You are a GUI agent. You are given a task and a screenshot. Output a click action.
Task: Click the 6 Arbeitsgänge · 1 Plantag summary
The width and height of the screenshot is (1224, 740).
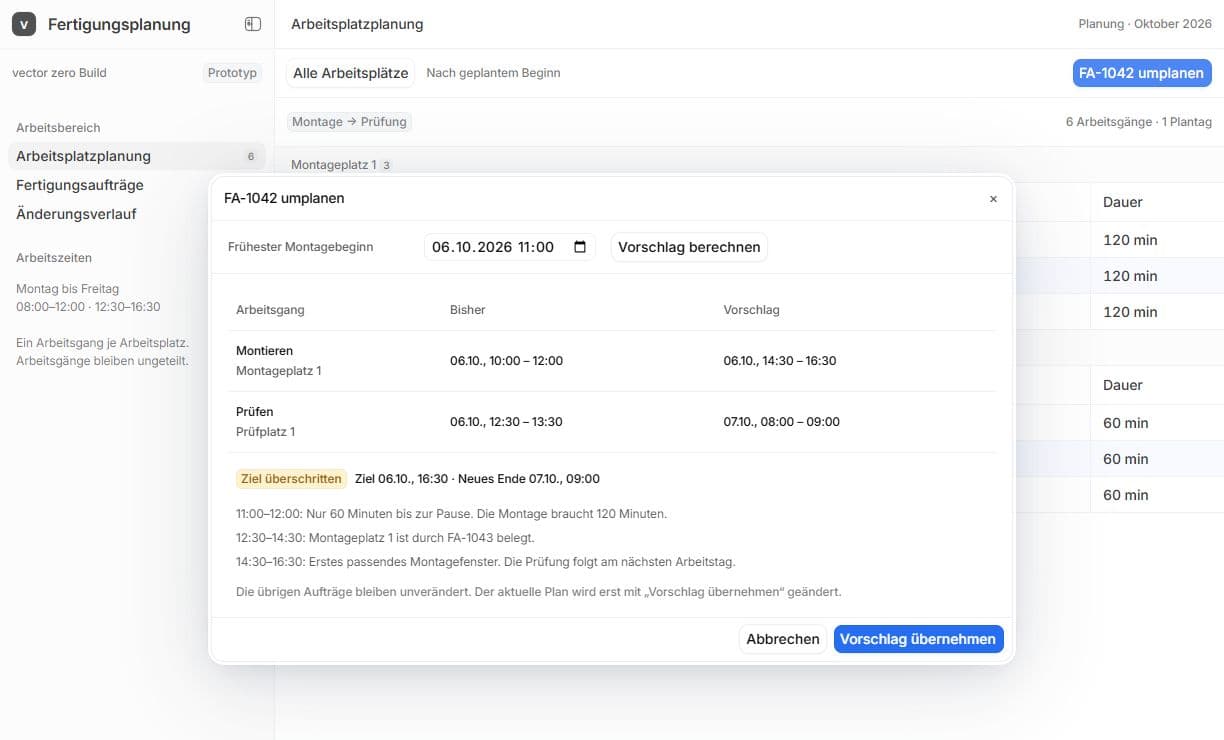(x=1139, y=122)
